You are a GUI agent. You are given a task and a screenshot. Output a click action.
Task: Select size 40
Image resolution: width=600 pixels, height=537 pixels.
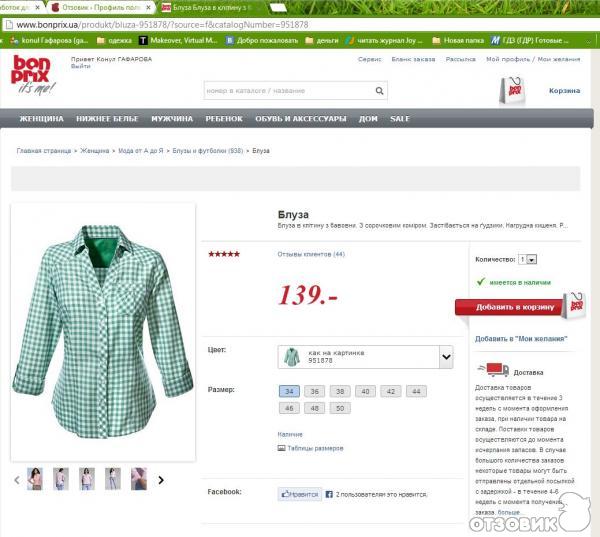[x=365, y=391]
